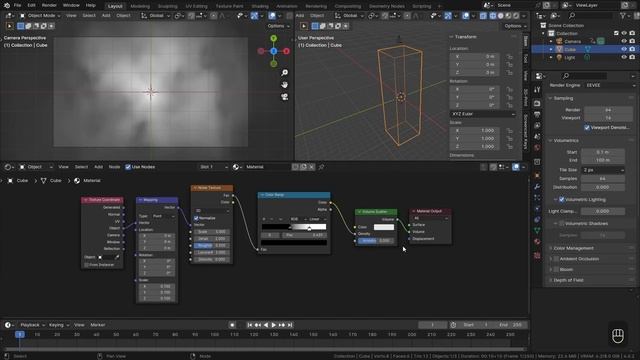Switch to Geometry Nodes workspace tab
Screen dimensions: 640x360
[387, 6]
